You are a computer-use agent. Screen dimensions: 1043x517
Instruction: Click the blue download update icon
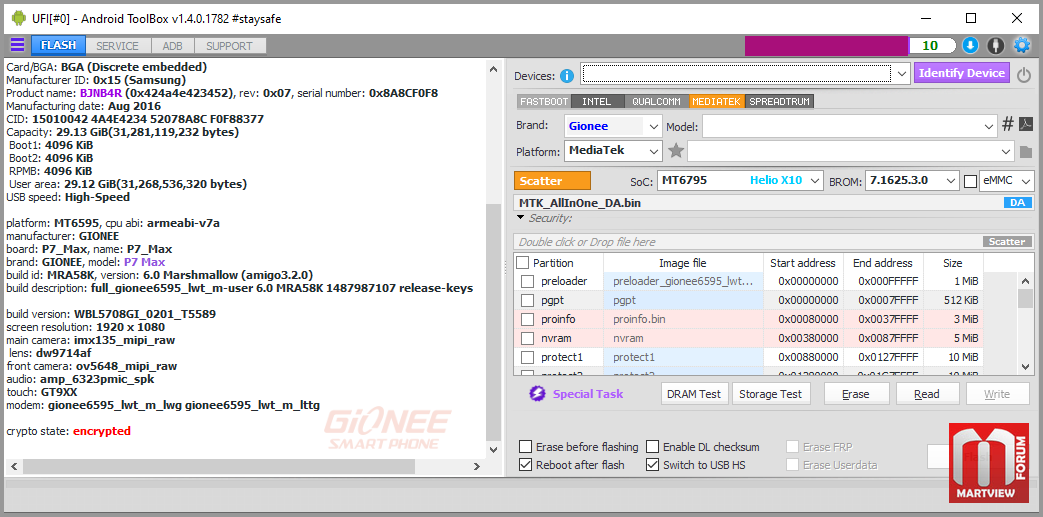pyautogui.click(x=970, y=45)
